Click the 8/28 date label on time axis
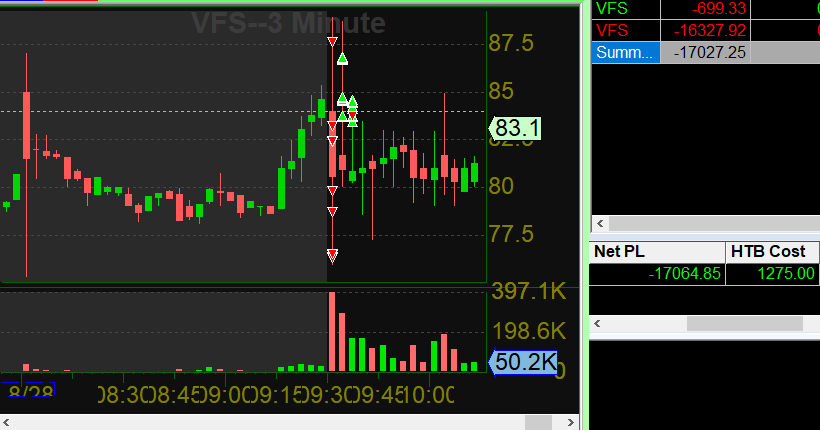The height and width of the screenshot is (430, 820). tap(30, 391)
